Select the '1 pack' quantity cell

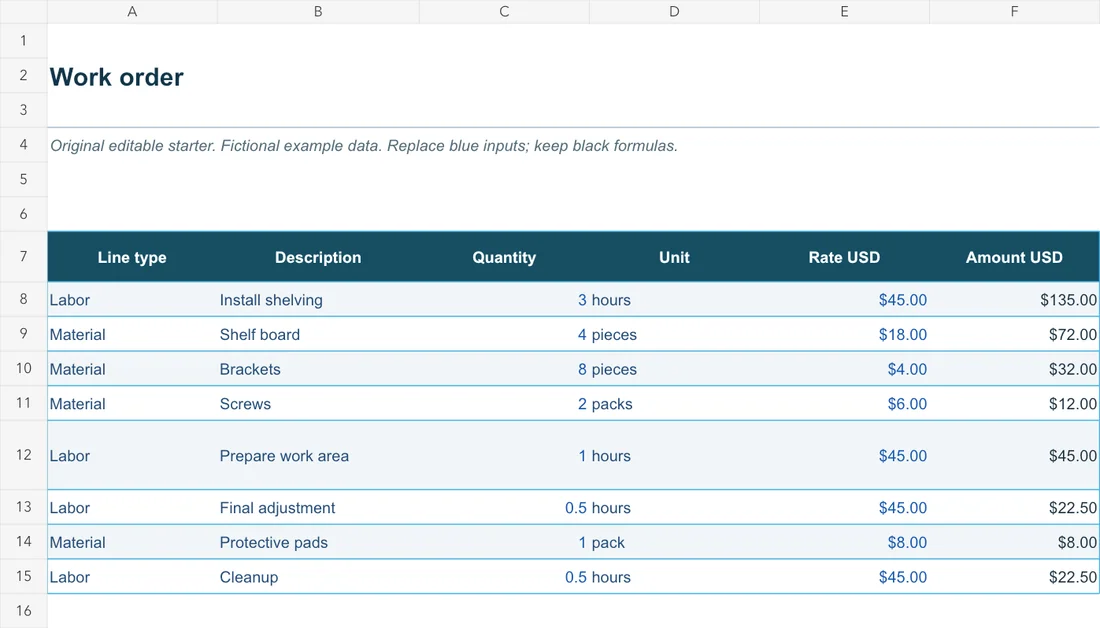(x=504, y=542)
